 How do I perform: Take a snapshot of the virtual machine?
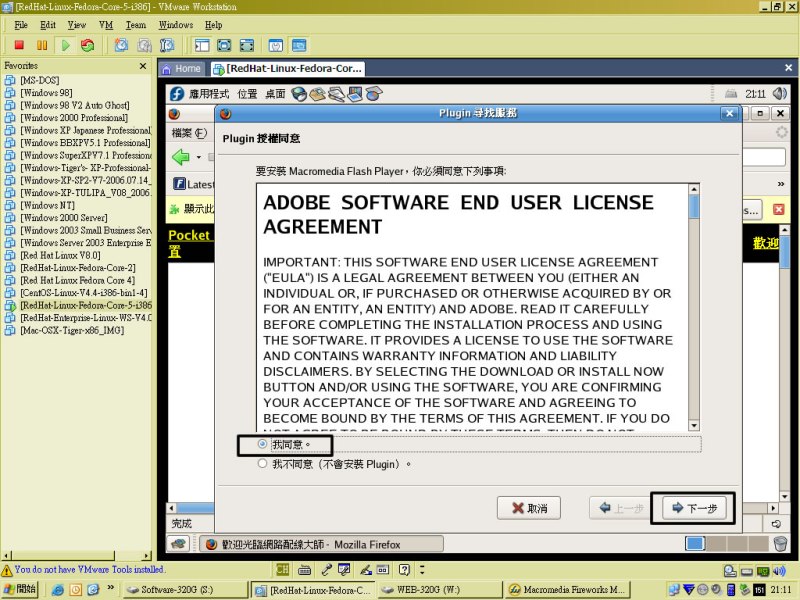point(121,45)
